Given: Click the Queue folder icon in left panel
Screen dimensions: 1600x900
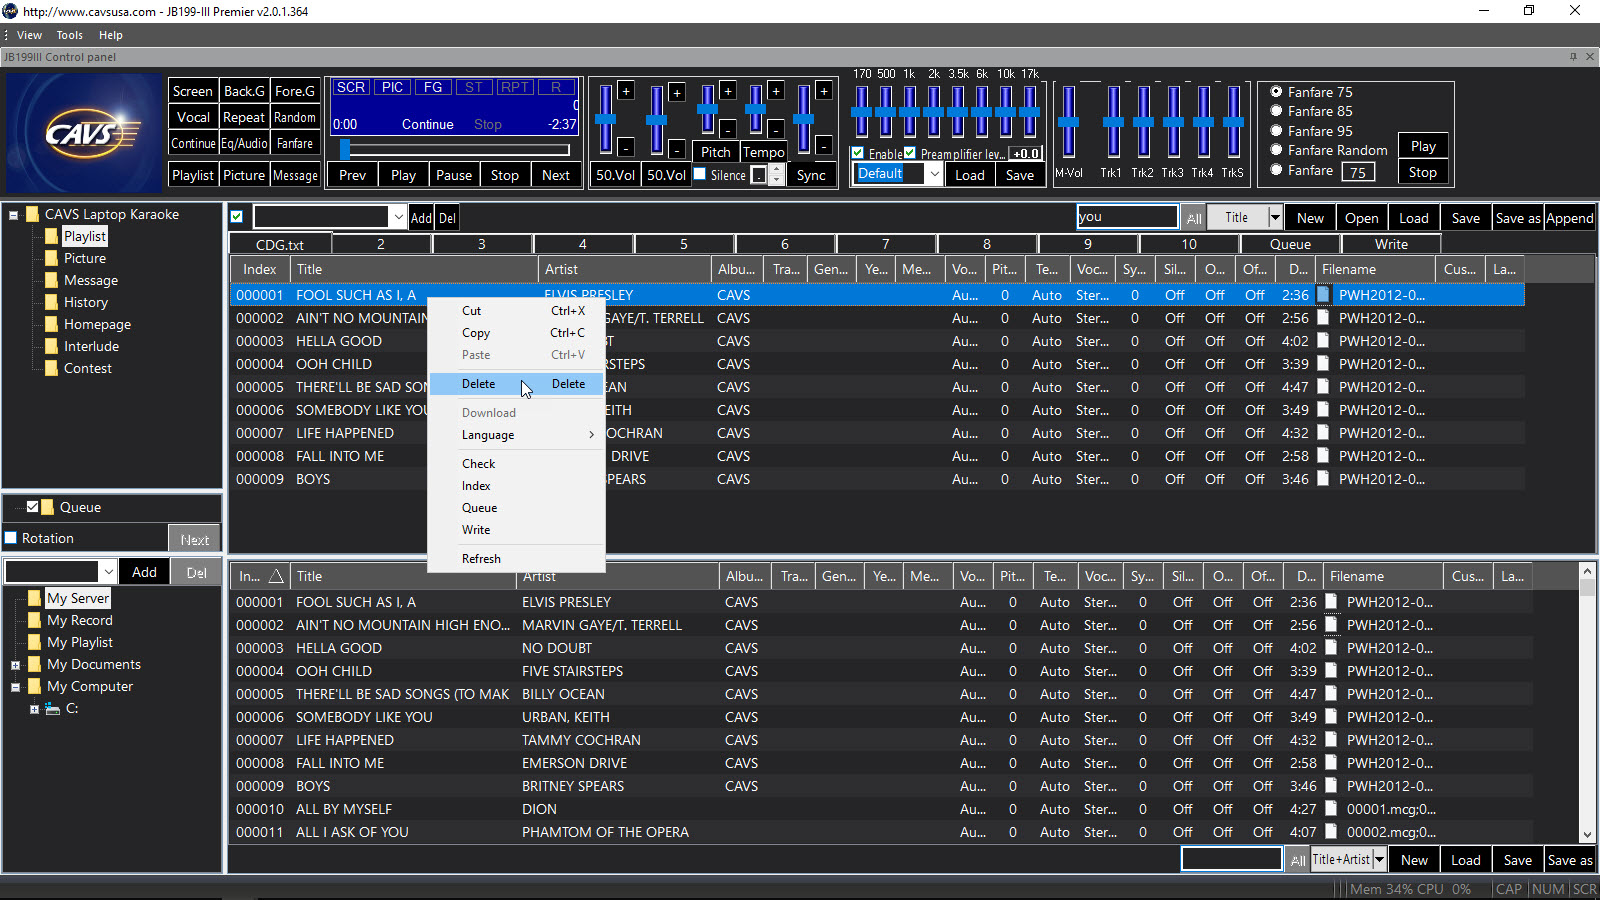Looking at the screenshot, I should click(48, 507).
